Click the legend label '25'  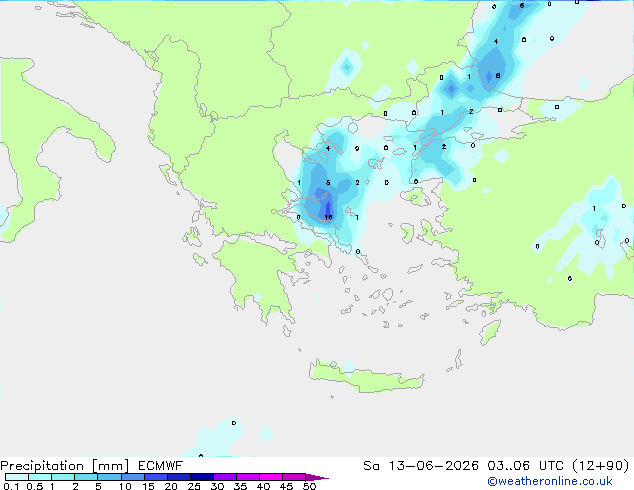pyautogui.click(x=194, y=486)
